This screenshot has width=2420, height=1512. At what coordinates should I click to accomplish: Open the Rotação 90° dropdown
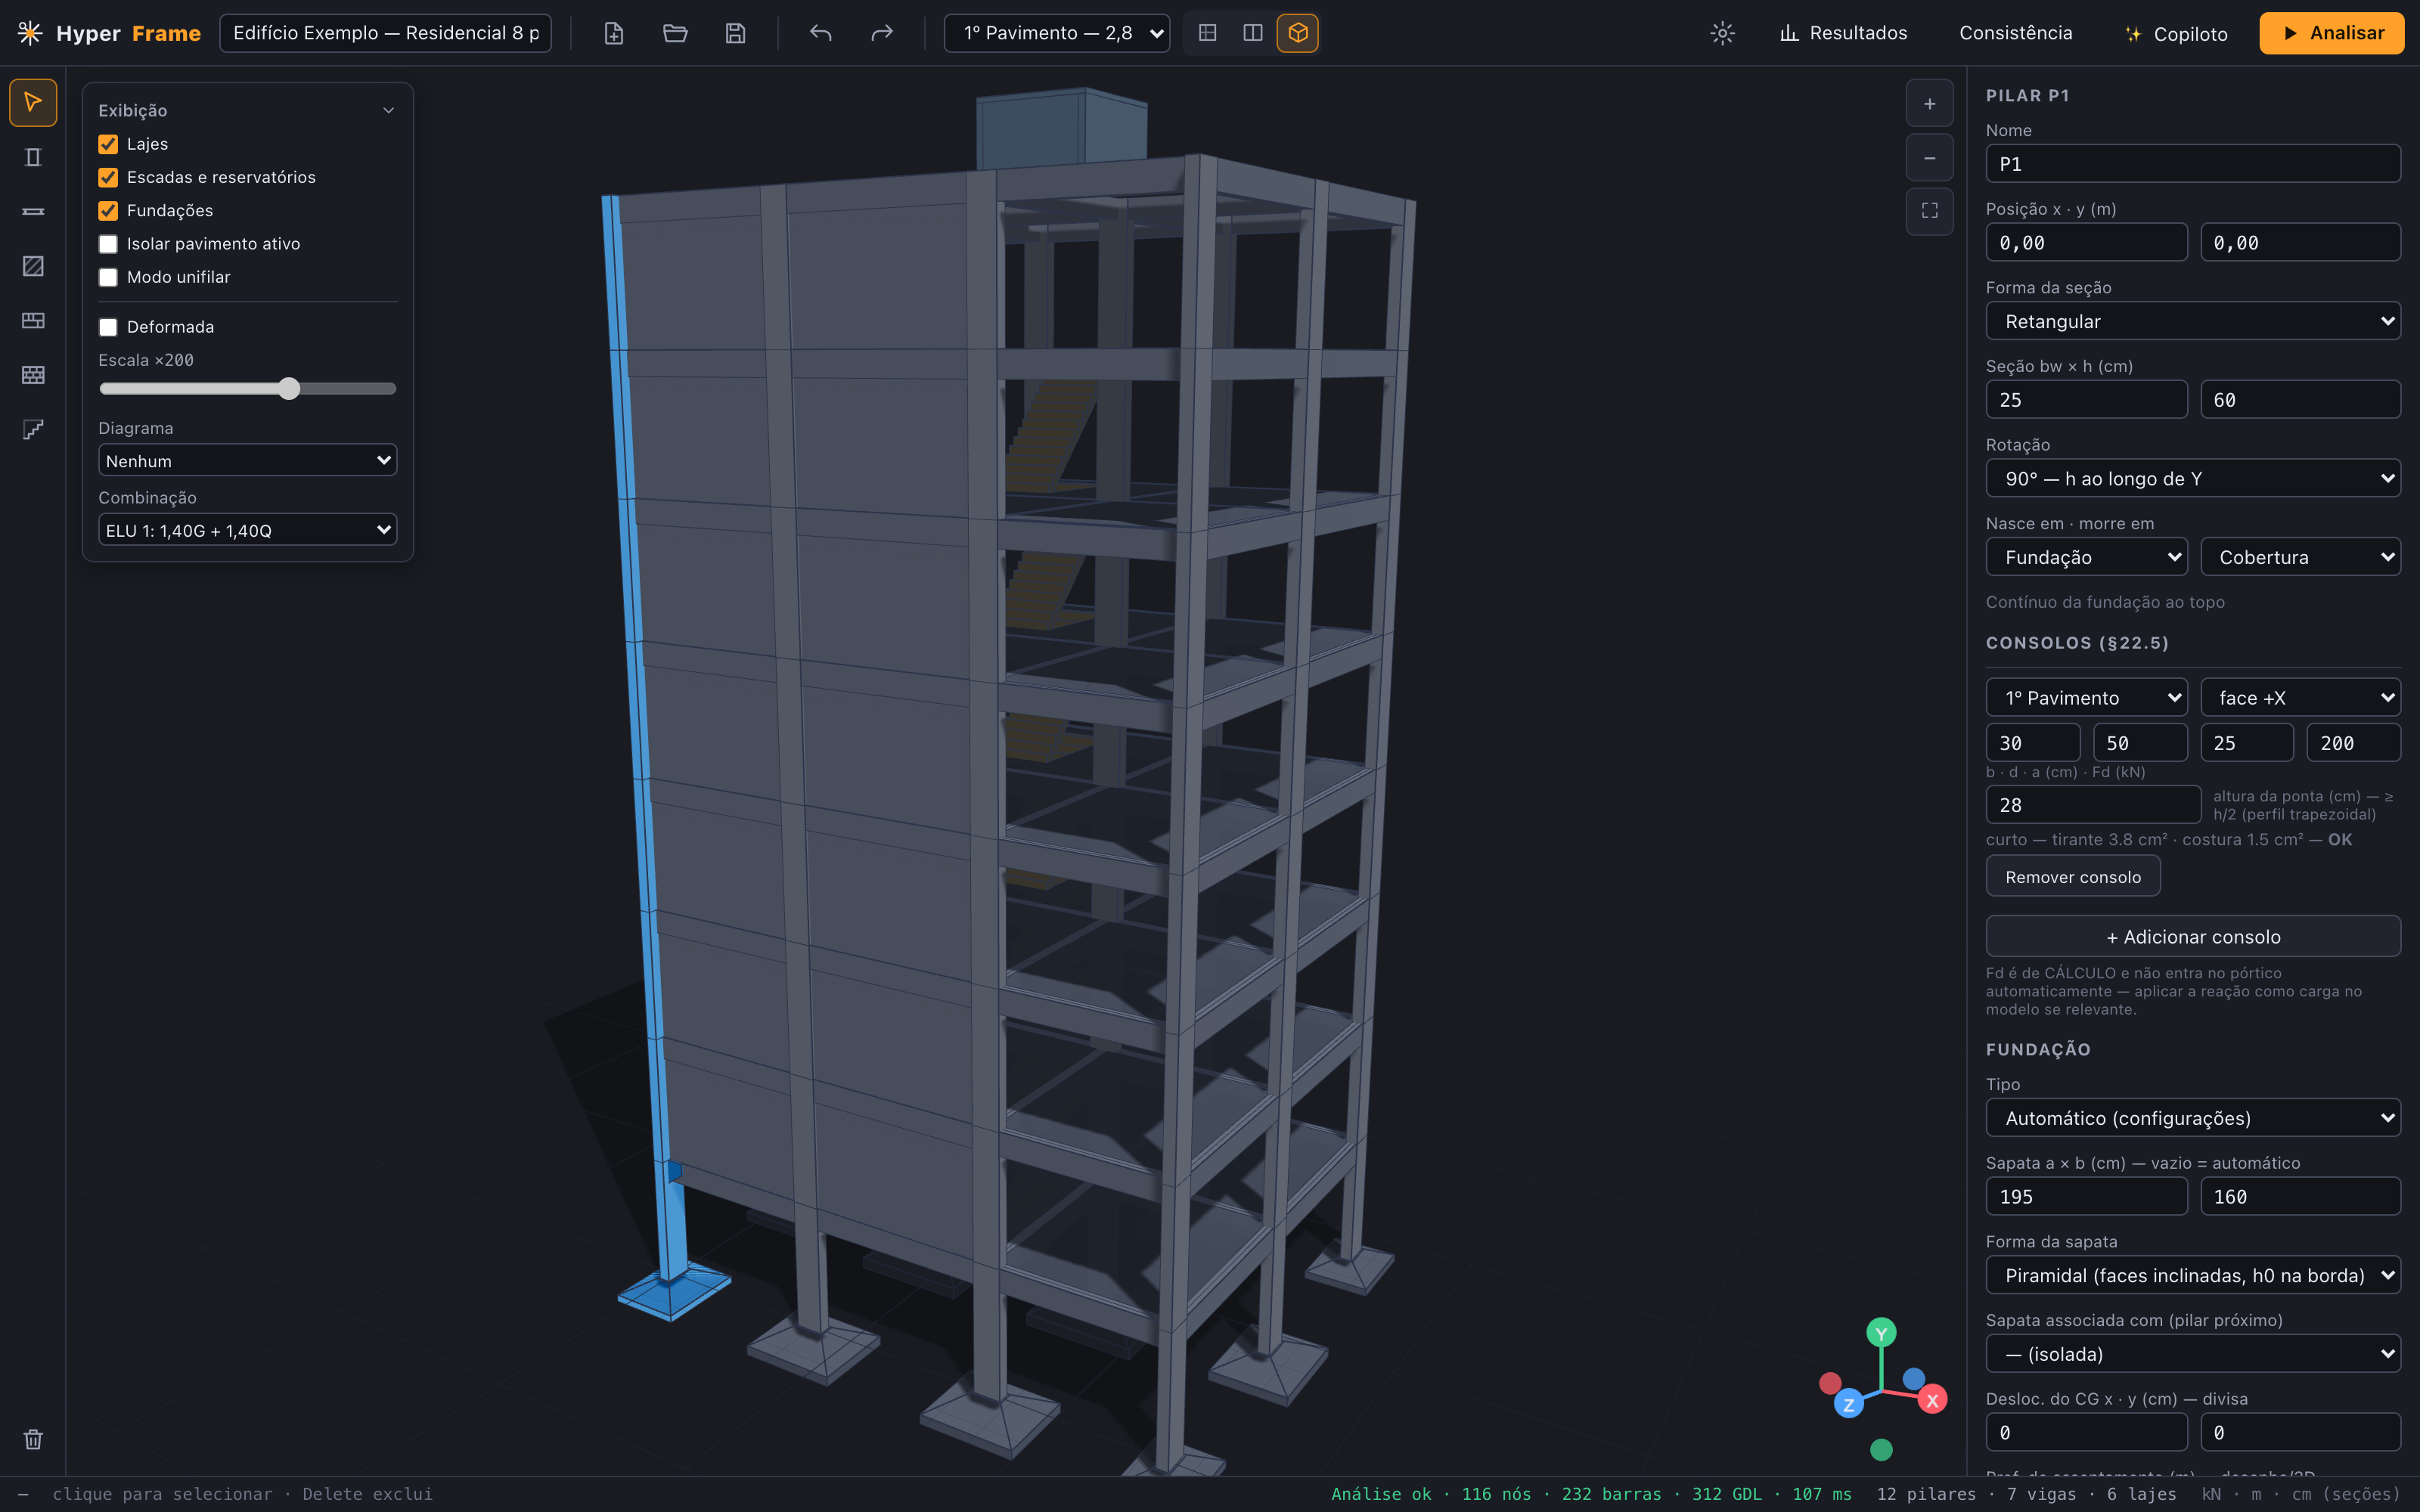point(2193,478)
